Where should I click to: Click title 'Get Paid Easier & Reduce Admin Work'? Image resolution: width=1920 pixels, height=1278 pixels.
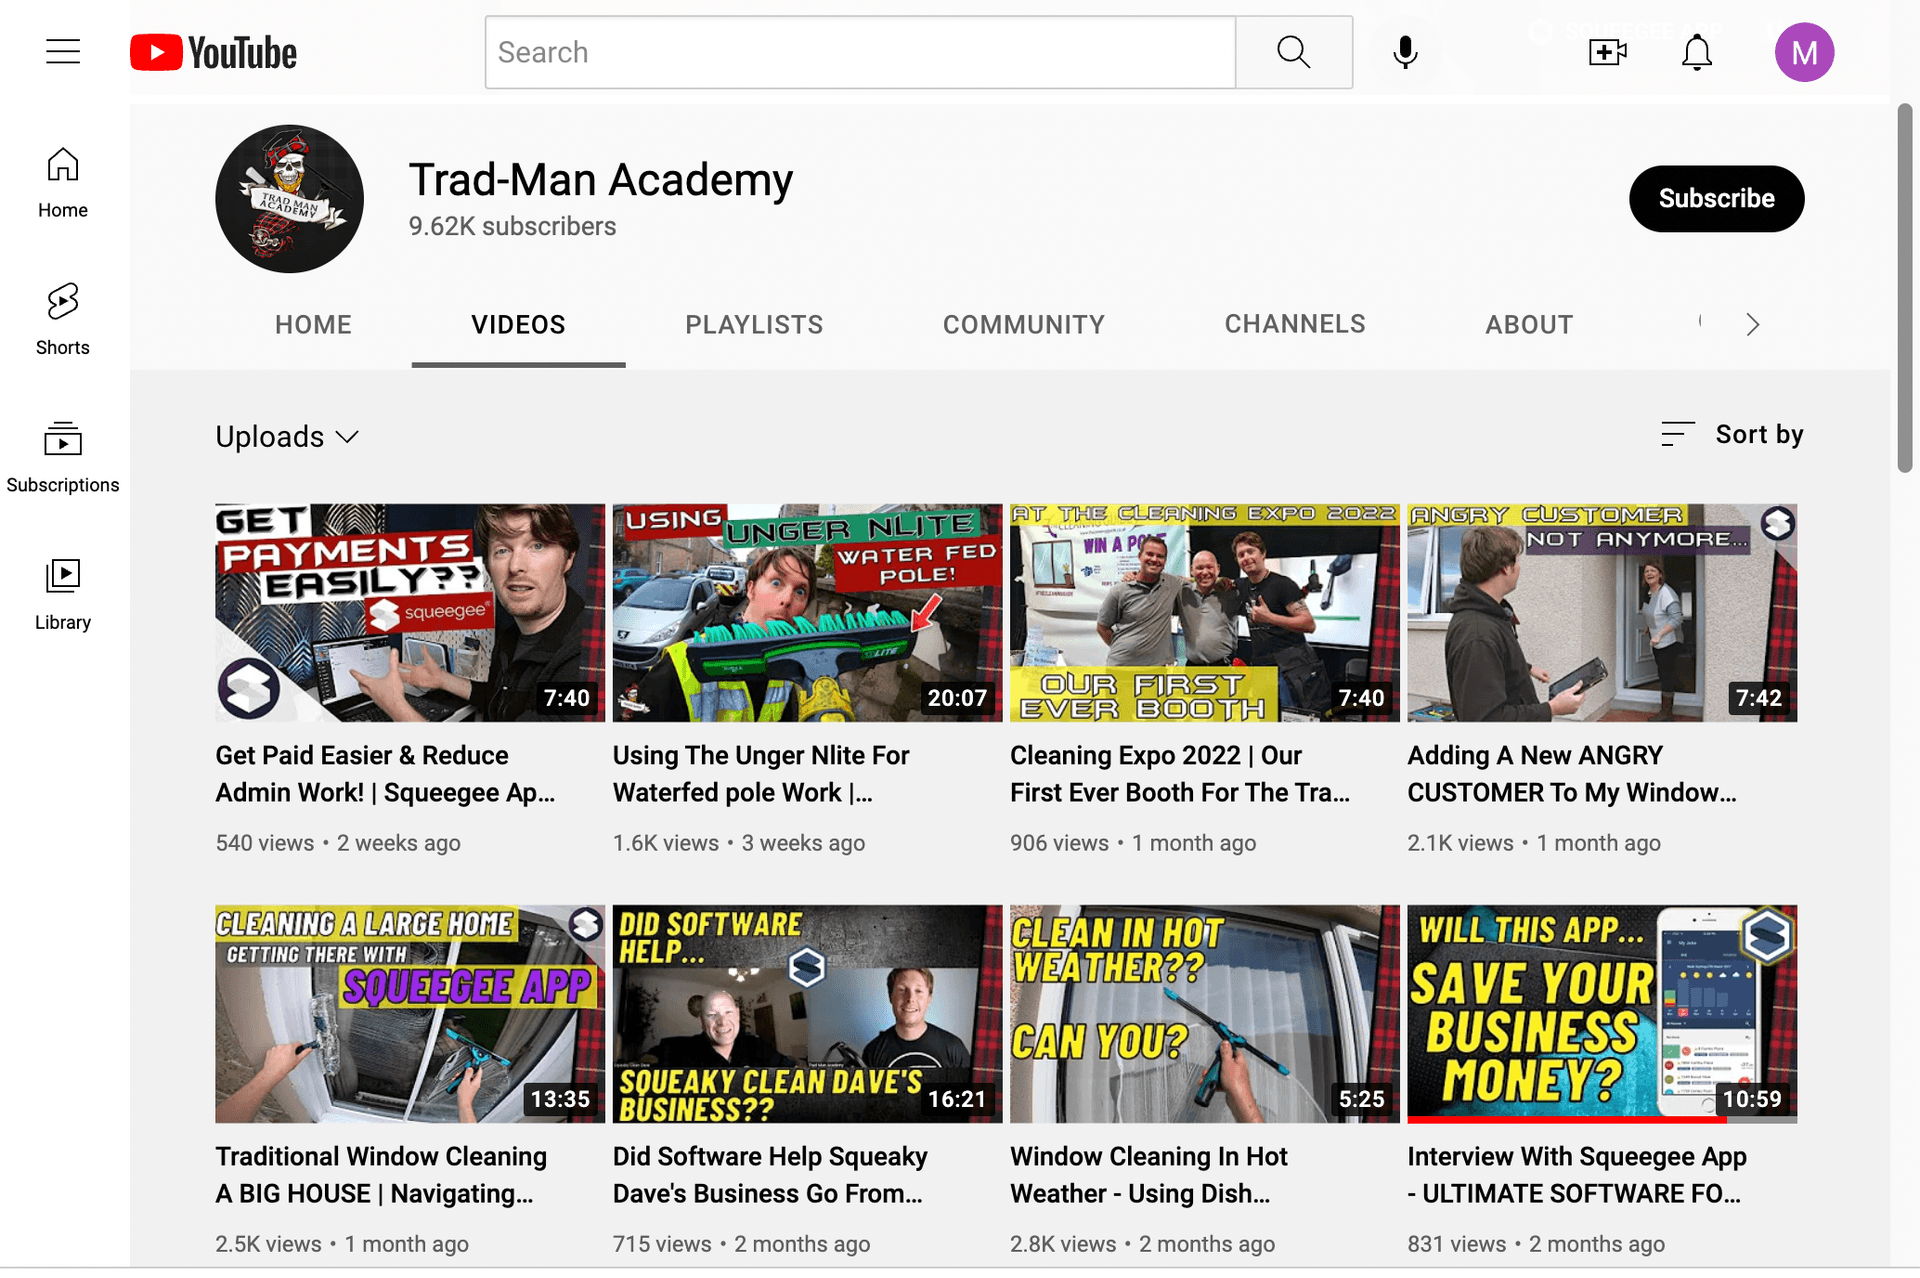(385, 774)
